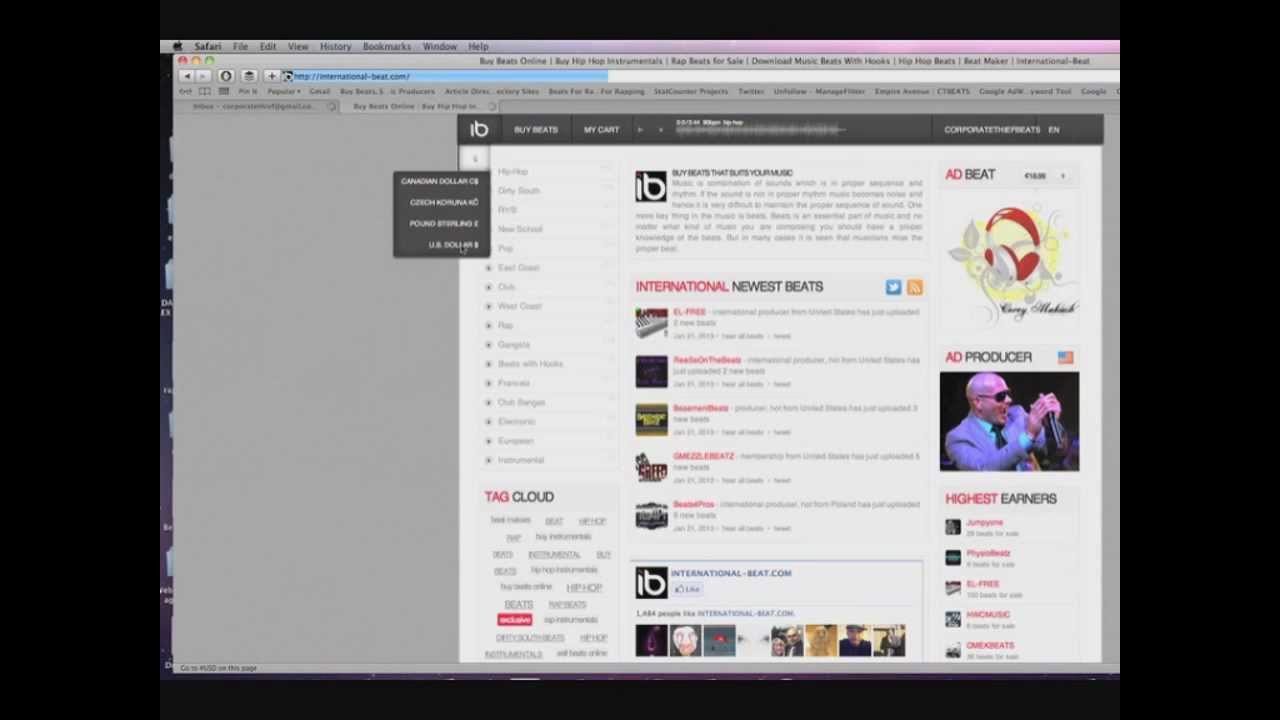Open the History menu
1280x720 pixels.
(x=335, y=46)
